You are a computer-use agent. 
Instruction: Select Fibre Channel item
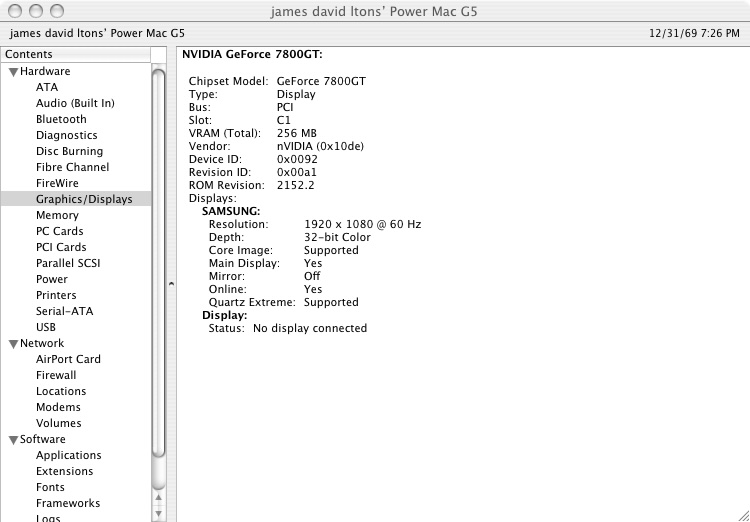pos(72,167)
